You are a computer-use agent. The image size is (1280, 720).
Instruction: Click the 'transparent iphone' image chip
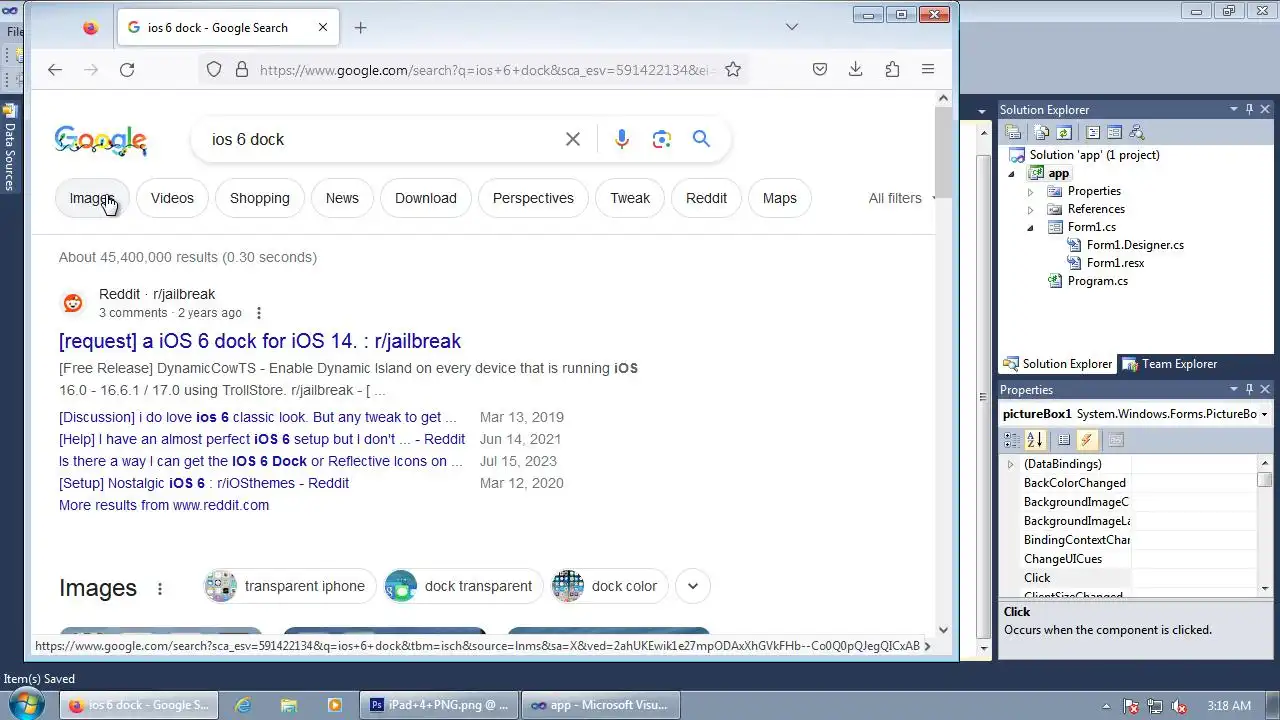(x=290, y=586)
